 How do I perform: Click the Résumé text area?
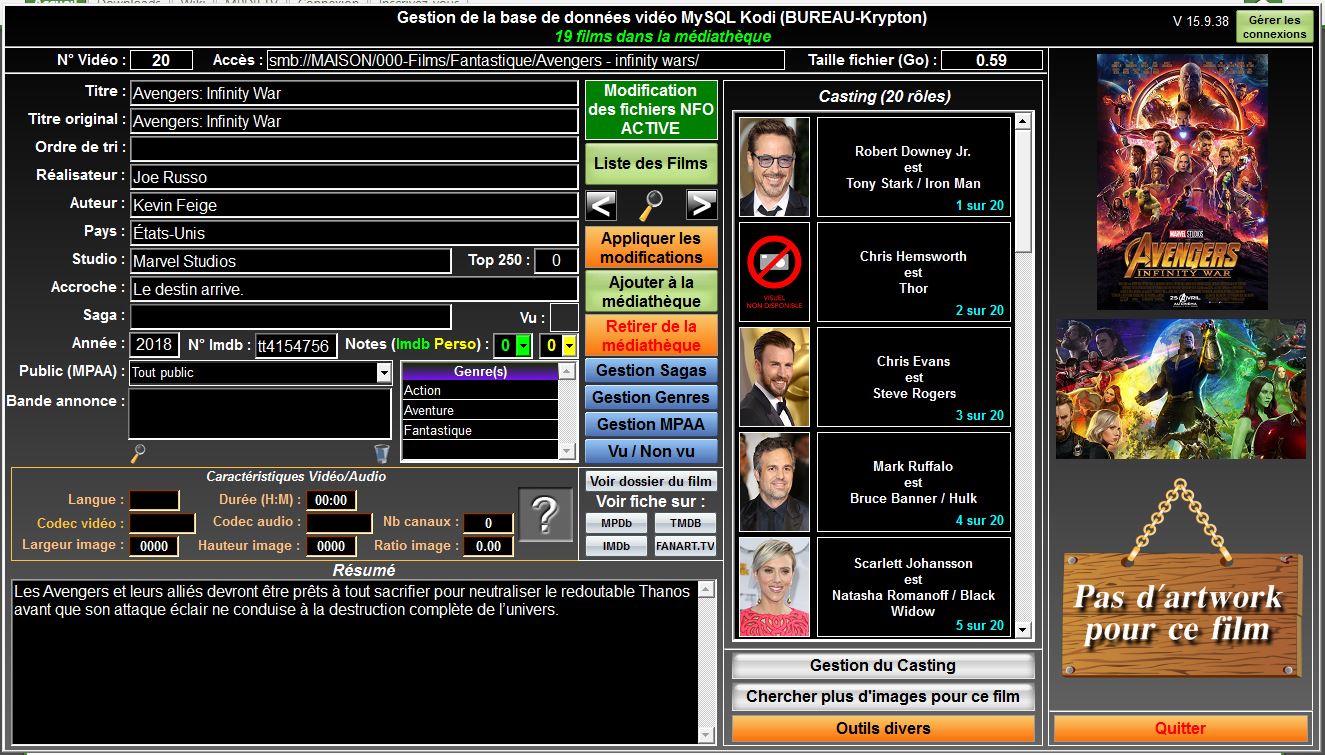click(355, 661)
